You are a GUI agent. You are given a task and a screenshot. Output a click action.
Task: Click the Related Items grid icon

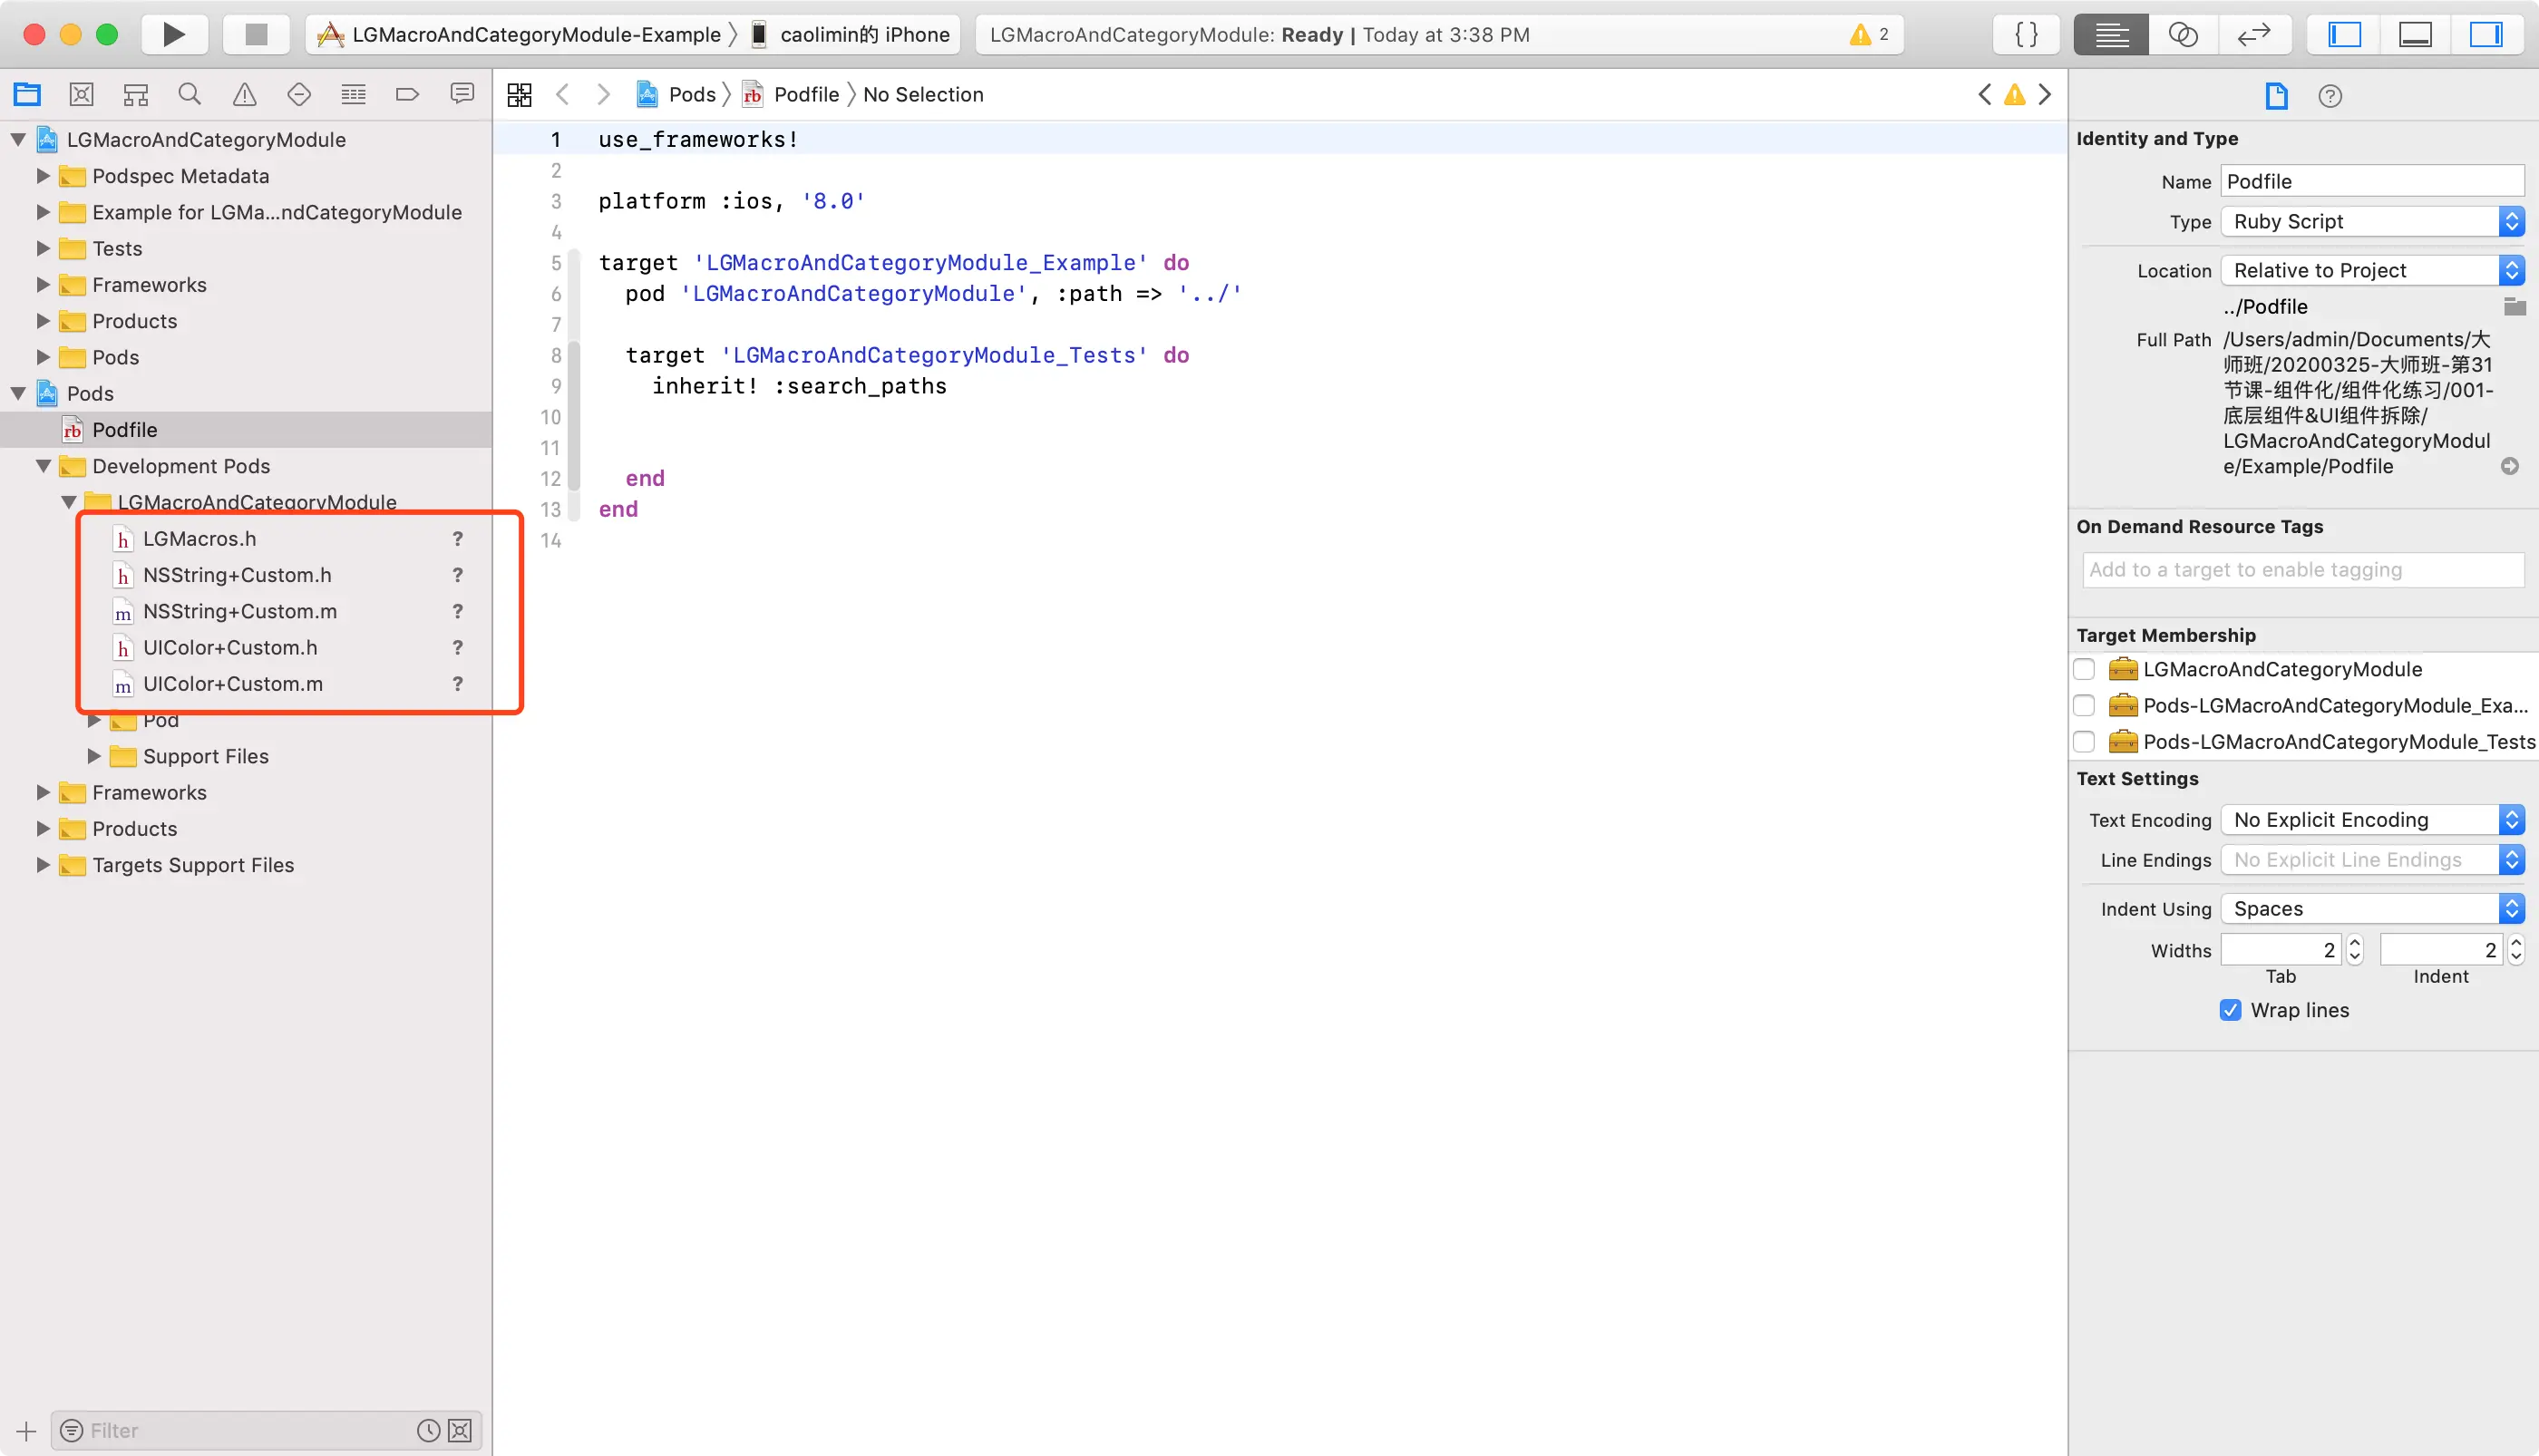pyautogui.click(x=519, y=94)
